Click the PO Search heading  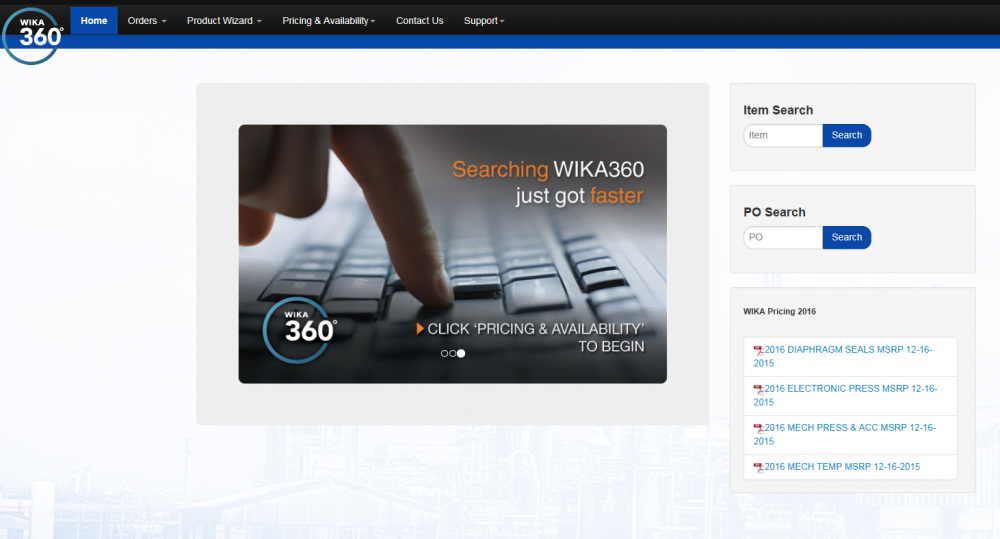(x=774, y=212)
